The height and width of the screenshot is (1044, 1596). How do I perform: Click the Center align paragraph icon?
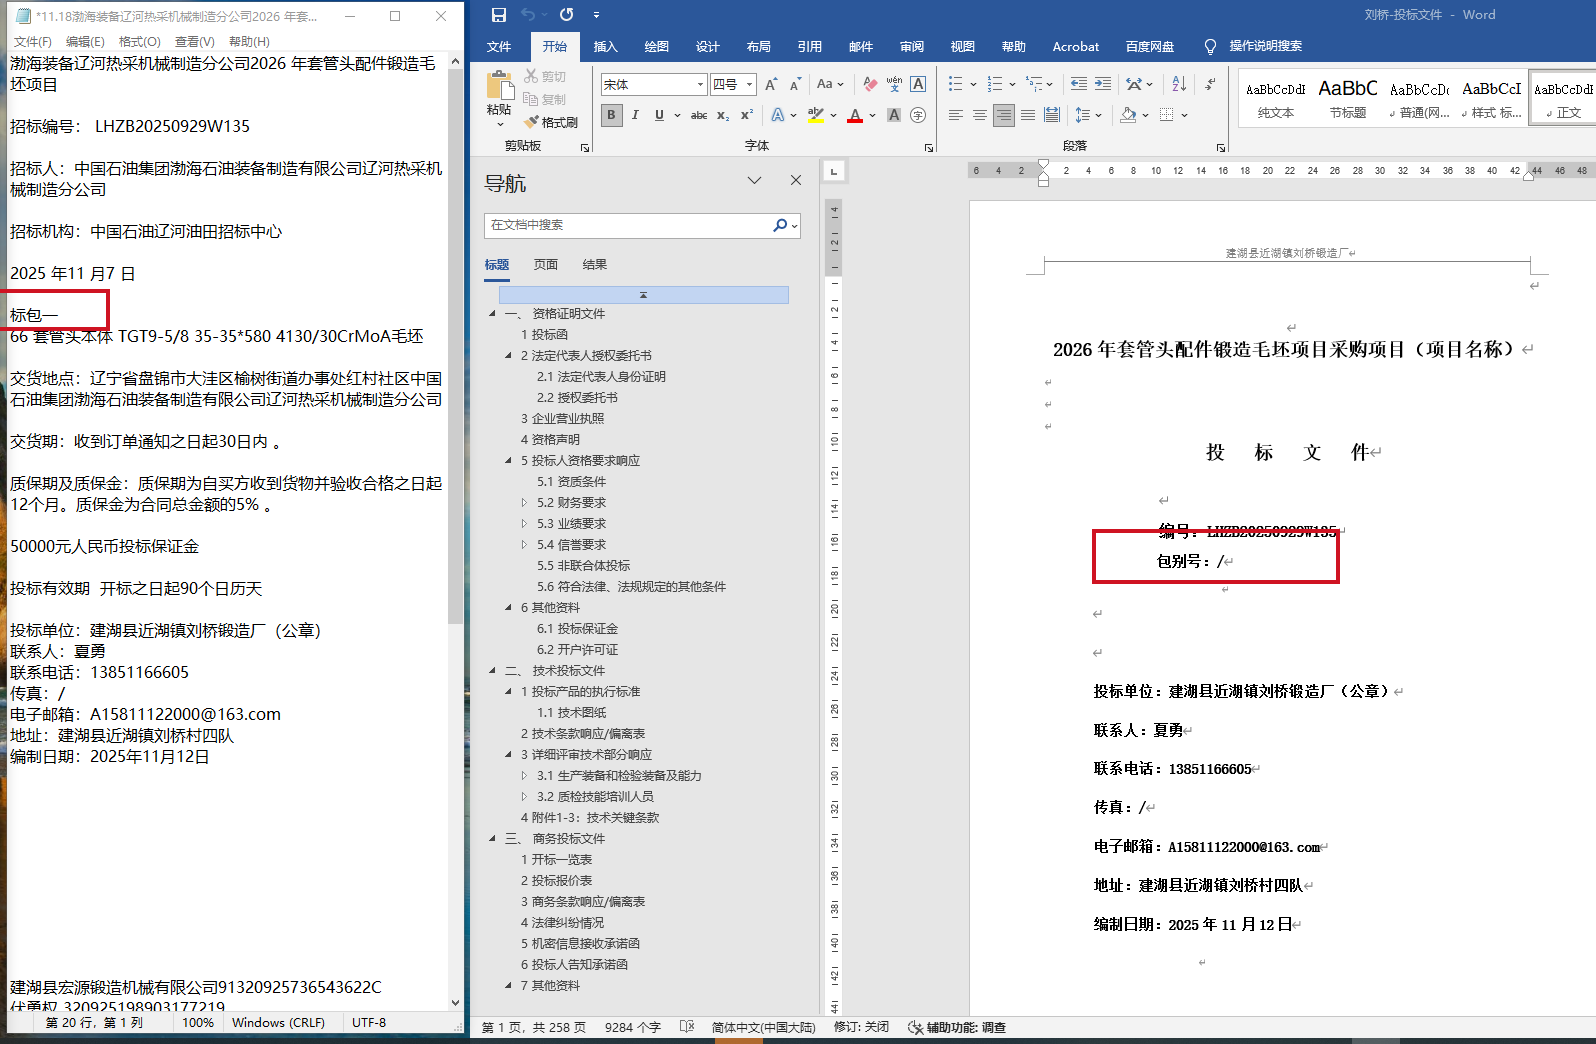[x=980, y=115]
